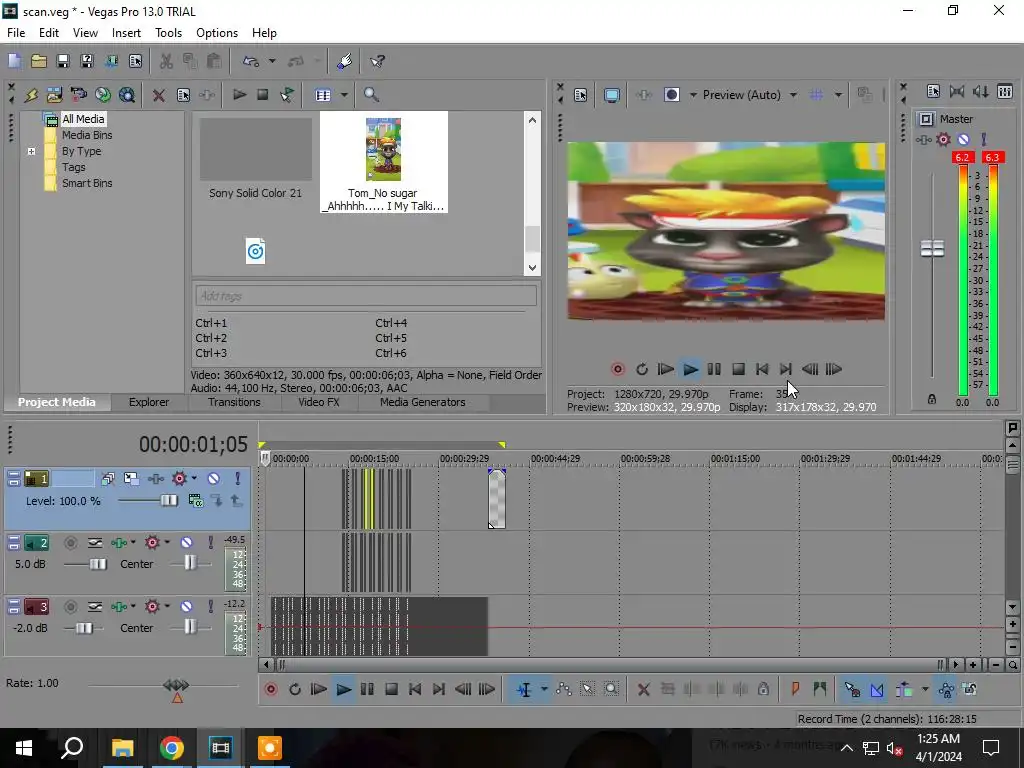
Task: Insert a region with green flags icon
Action: pos(819,689)
